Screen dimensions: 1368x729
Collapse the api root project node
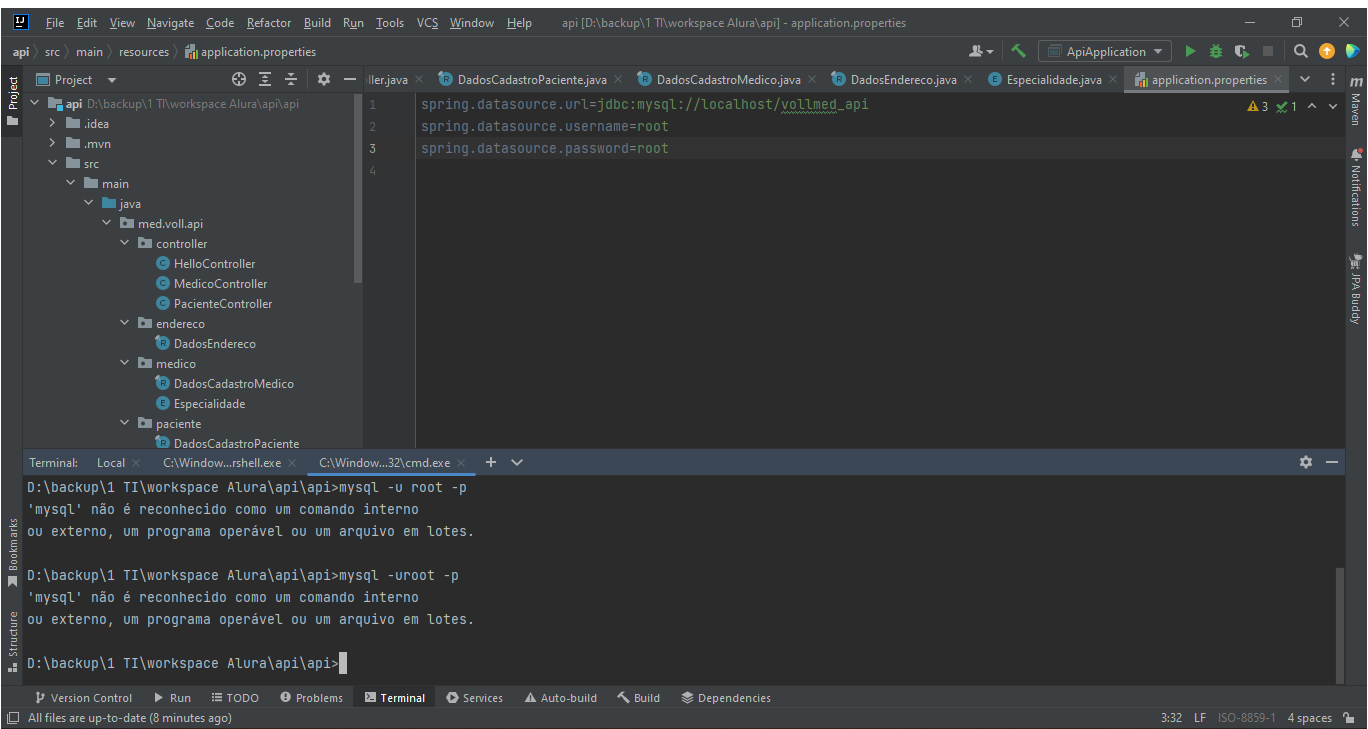(x=35, y=103)
